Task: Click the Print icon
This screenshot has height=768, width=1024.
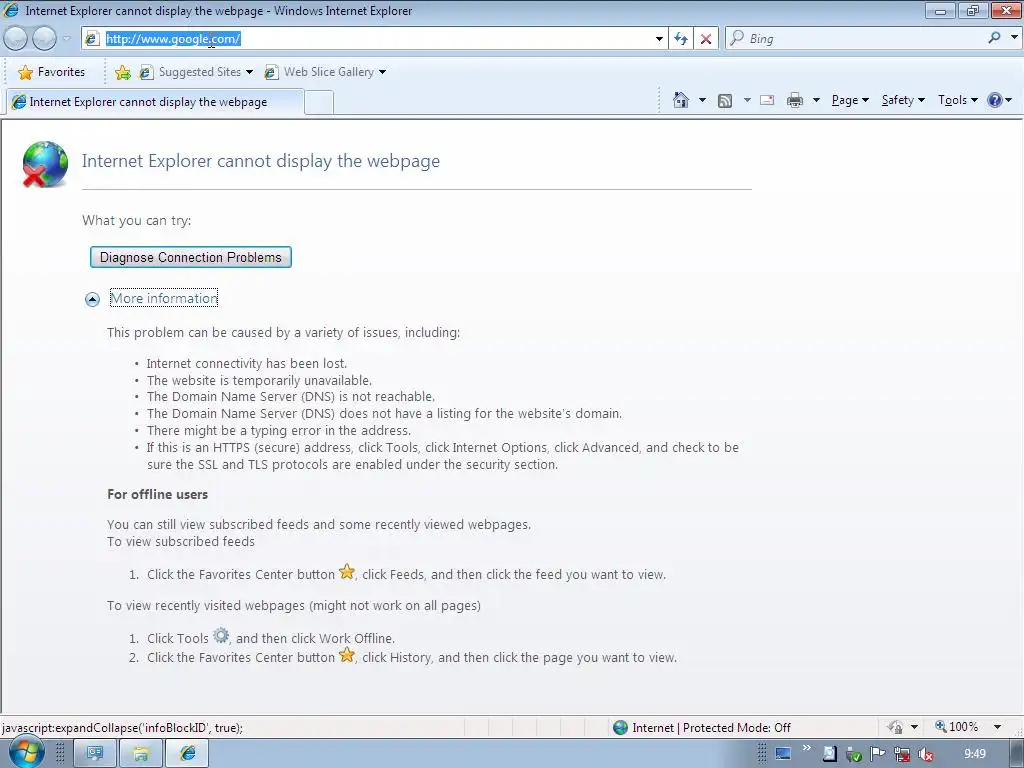Action: pyautogui.click(x=795, y=100)
